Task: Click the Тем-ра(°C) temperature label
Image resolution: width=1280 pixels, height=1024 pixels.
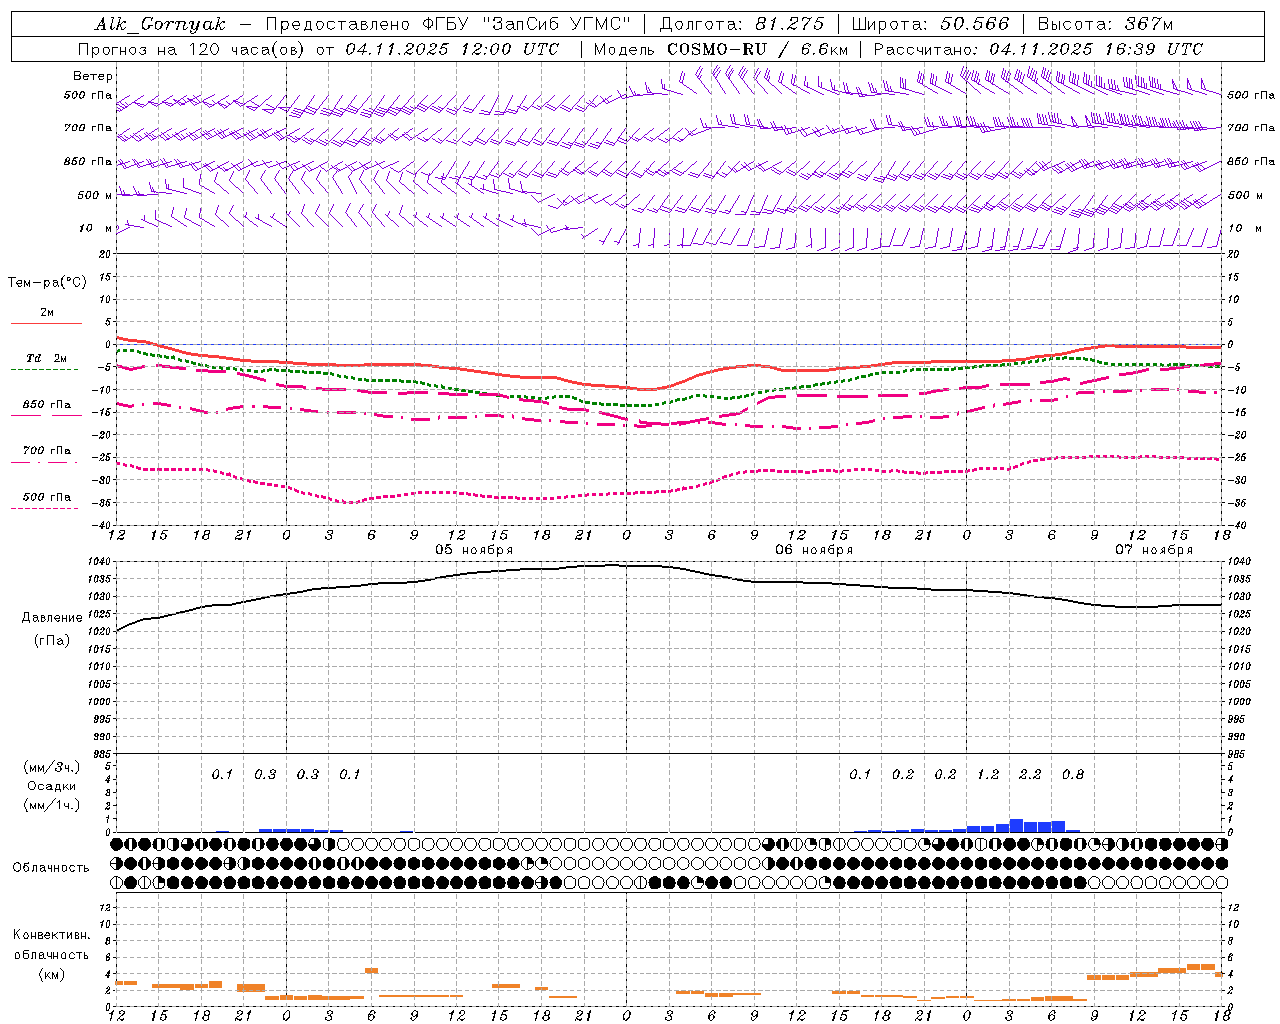Action: tap(47, 283)
